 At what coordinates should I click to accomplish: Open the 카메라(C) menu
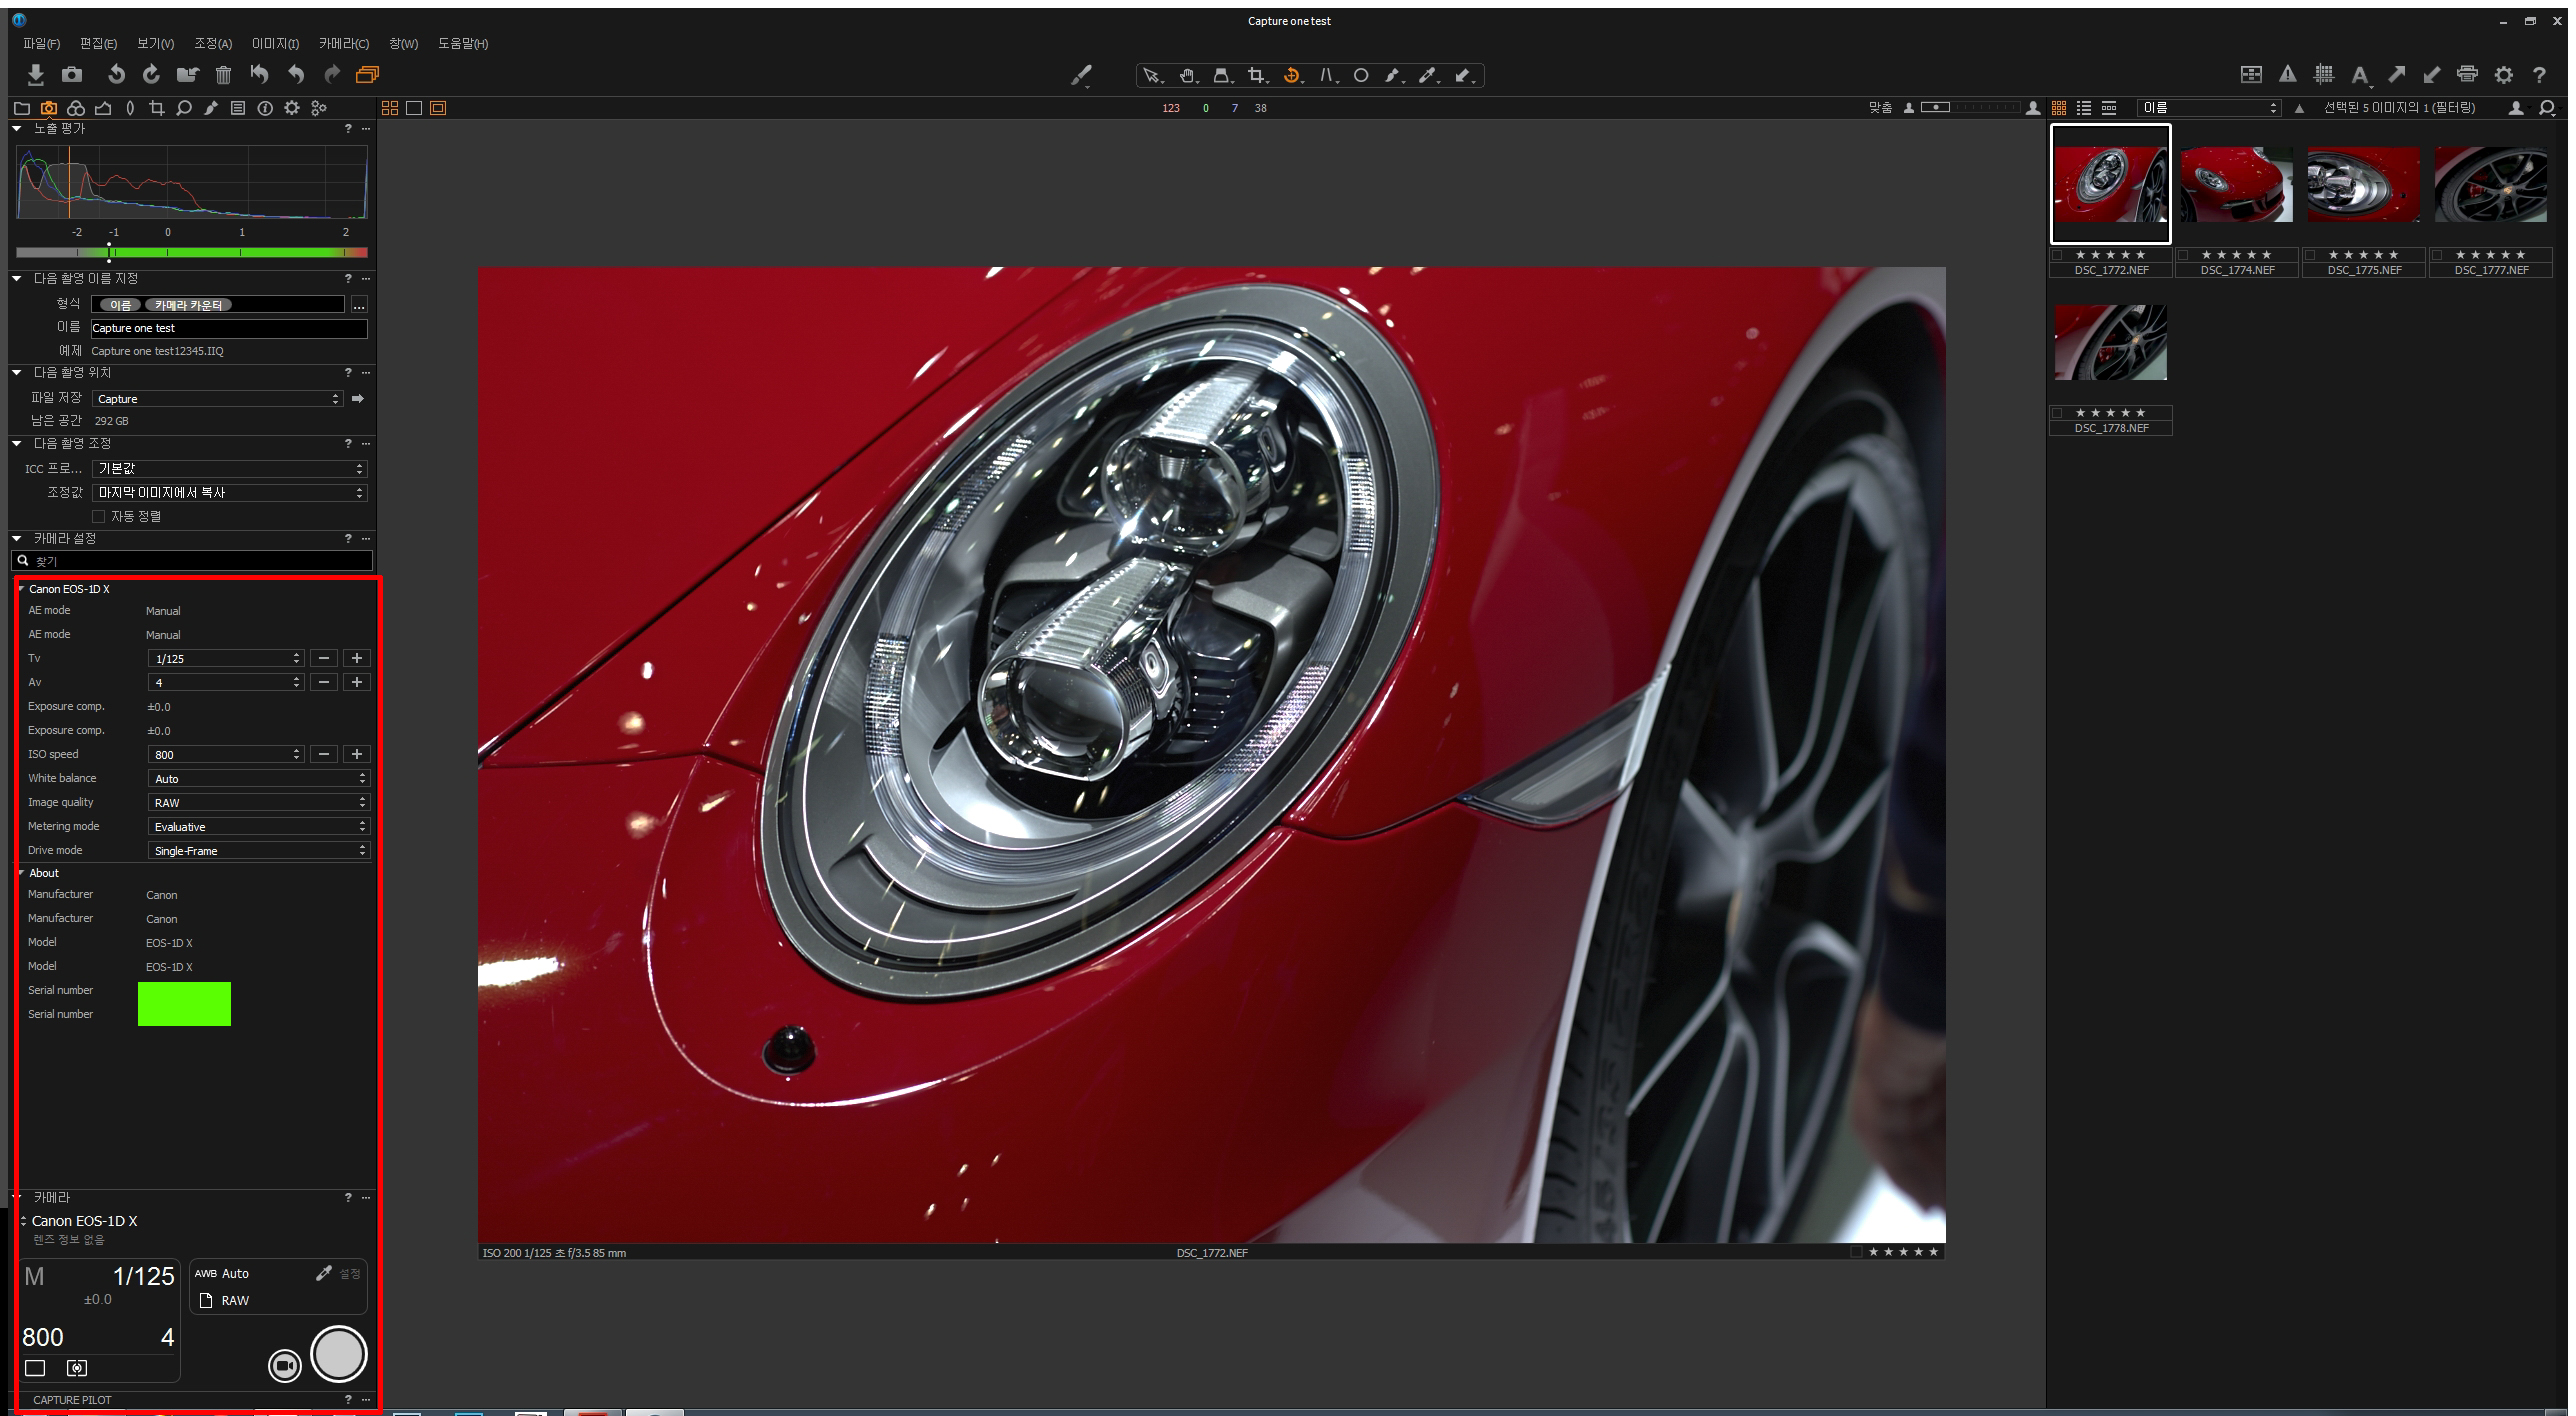(343, 44)
